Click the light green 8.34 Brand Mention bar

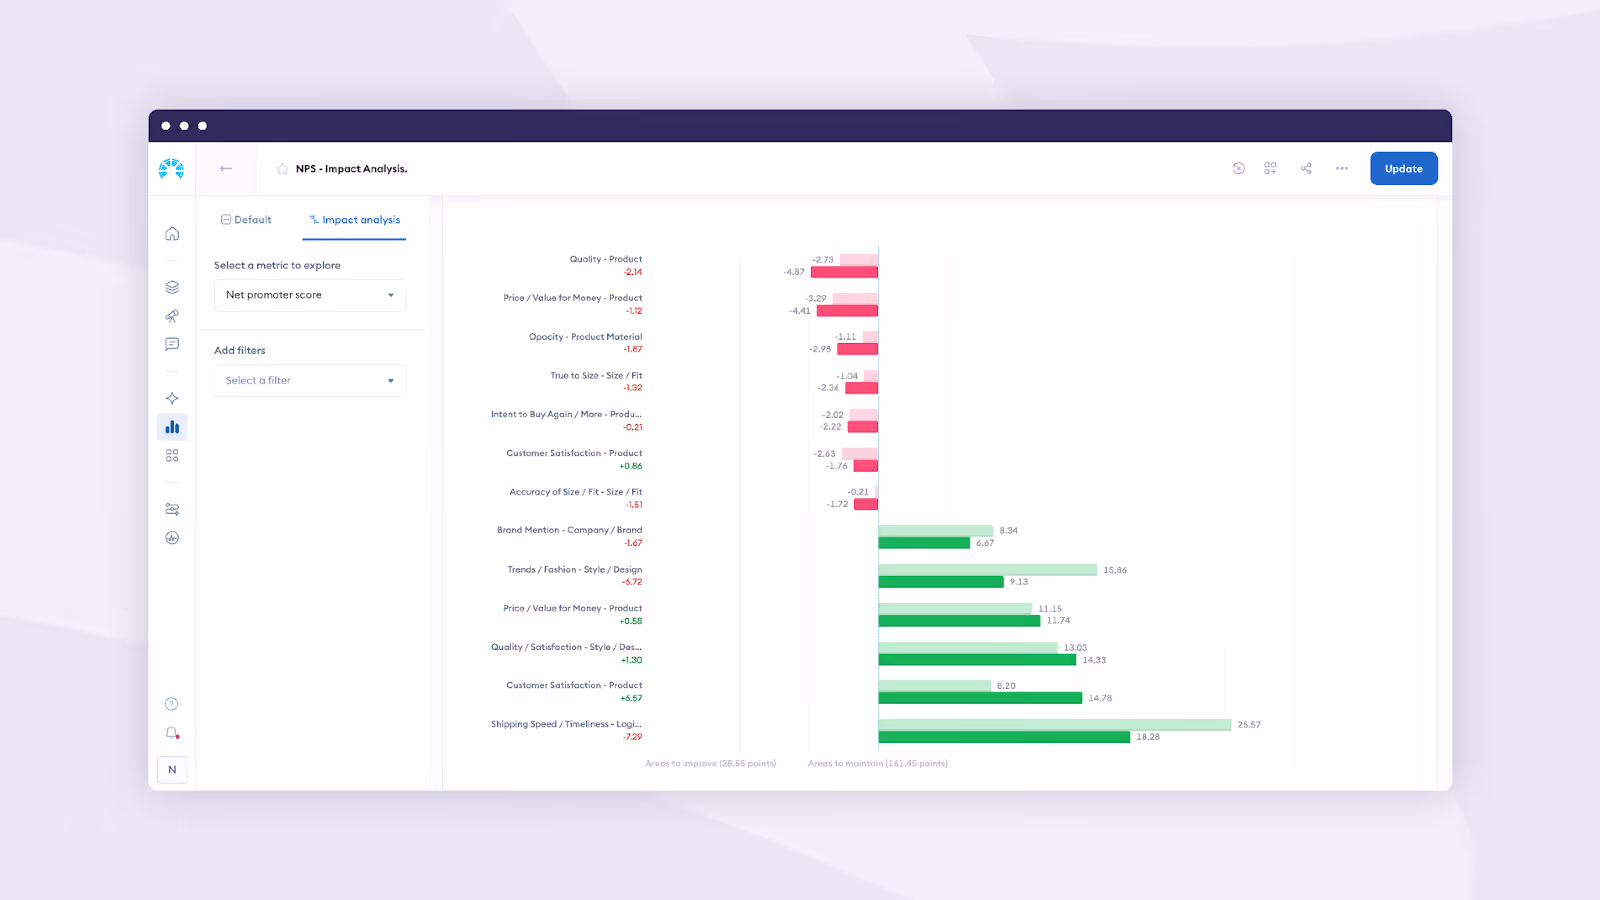(x=936, y=531)
